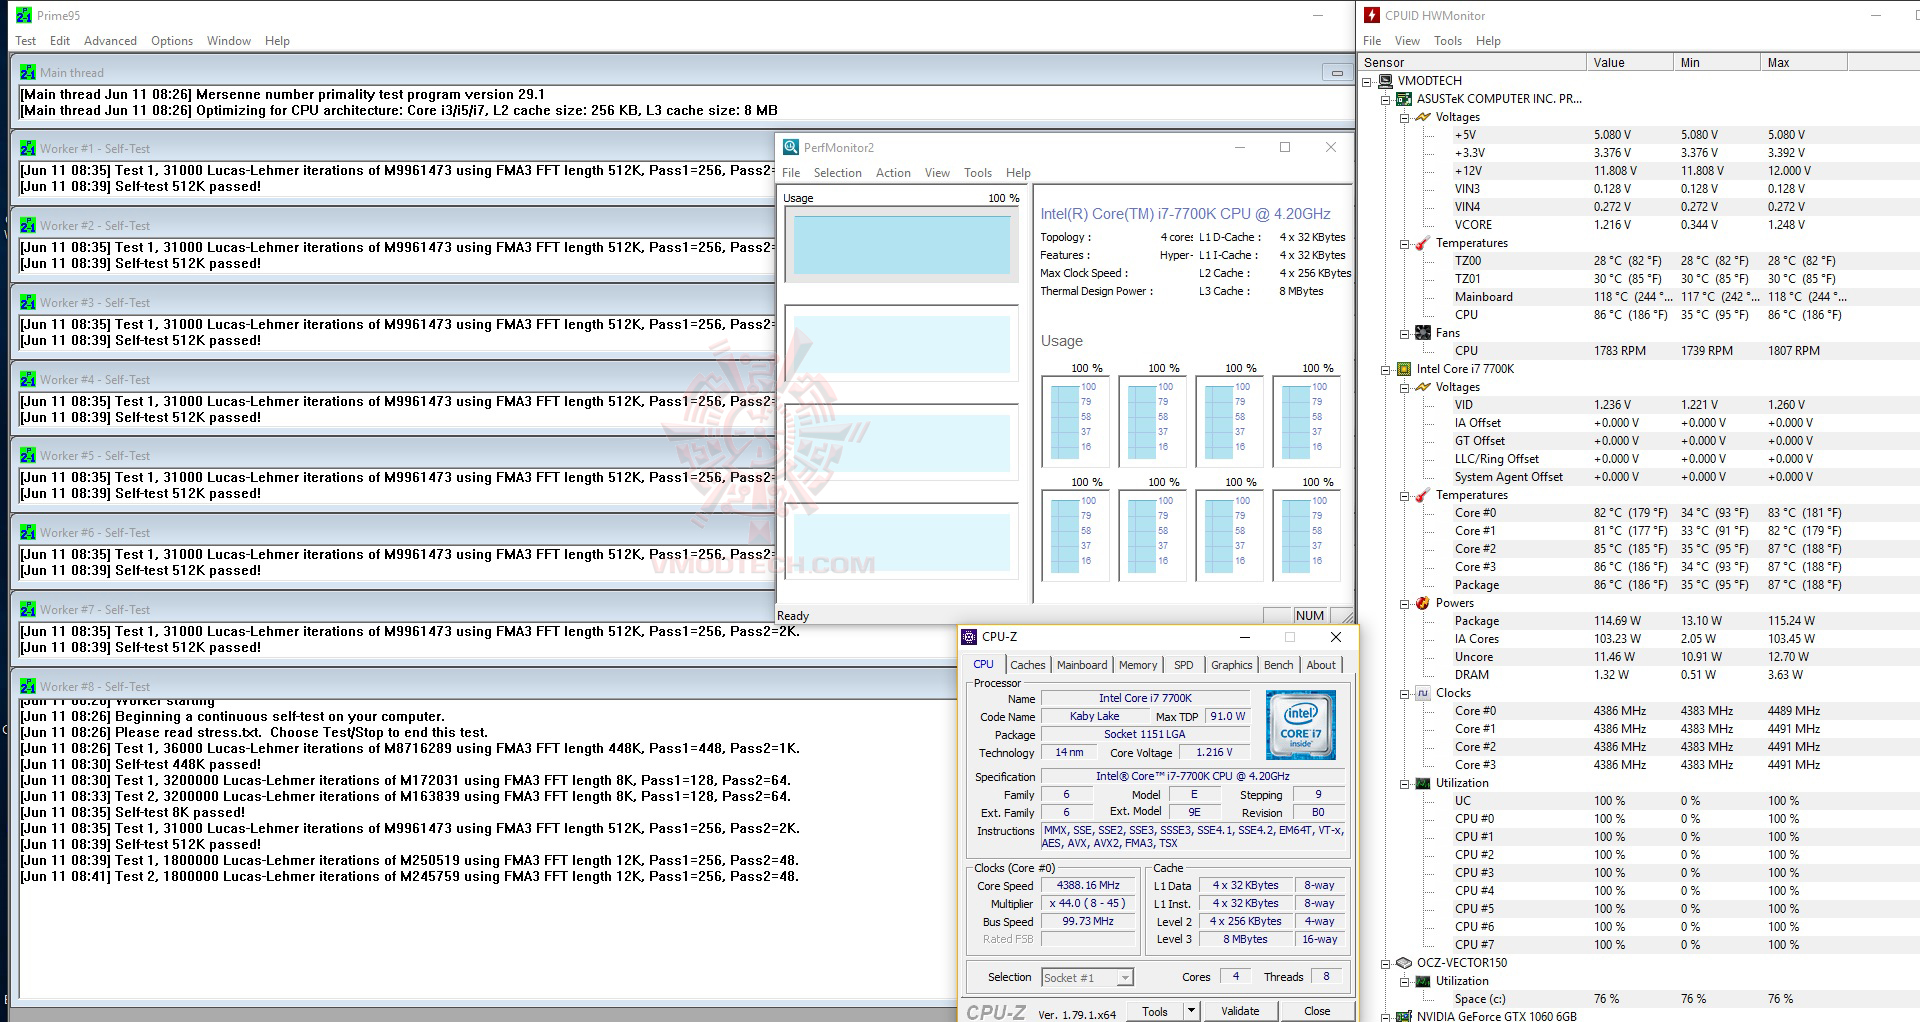Click the Worker #3 window icon
Screen dimensions: 1920x1022
28,302
